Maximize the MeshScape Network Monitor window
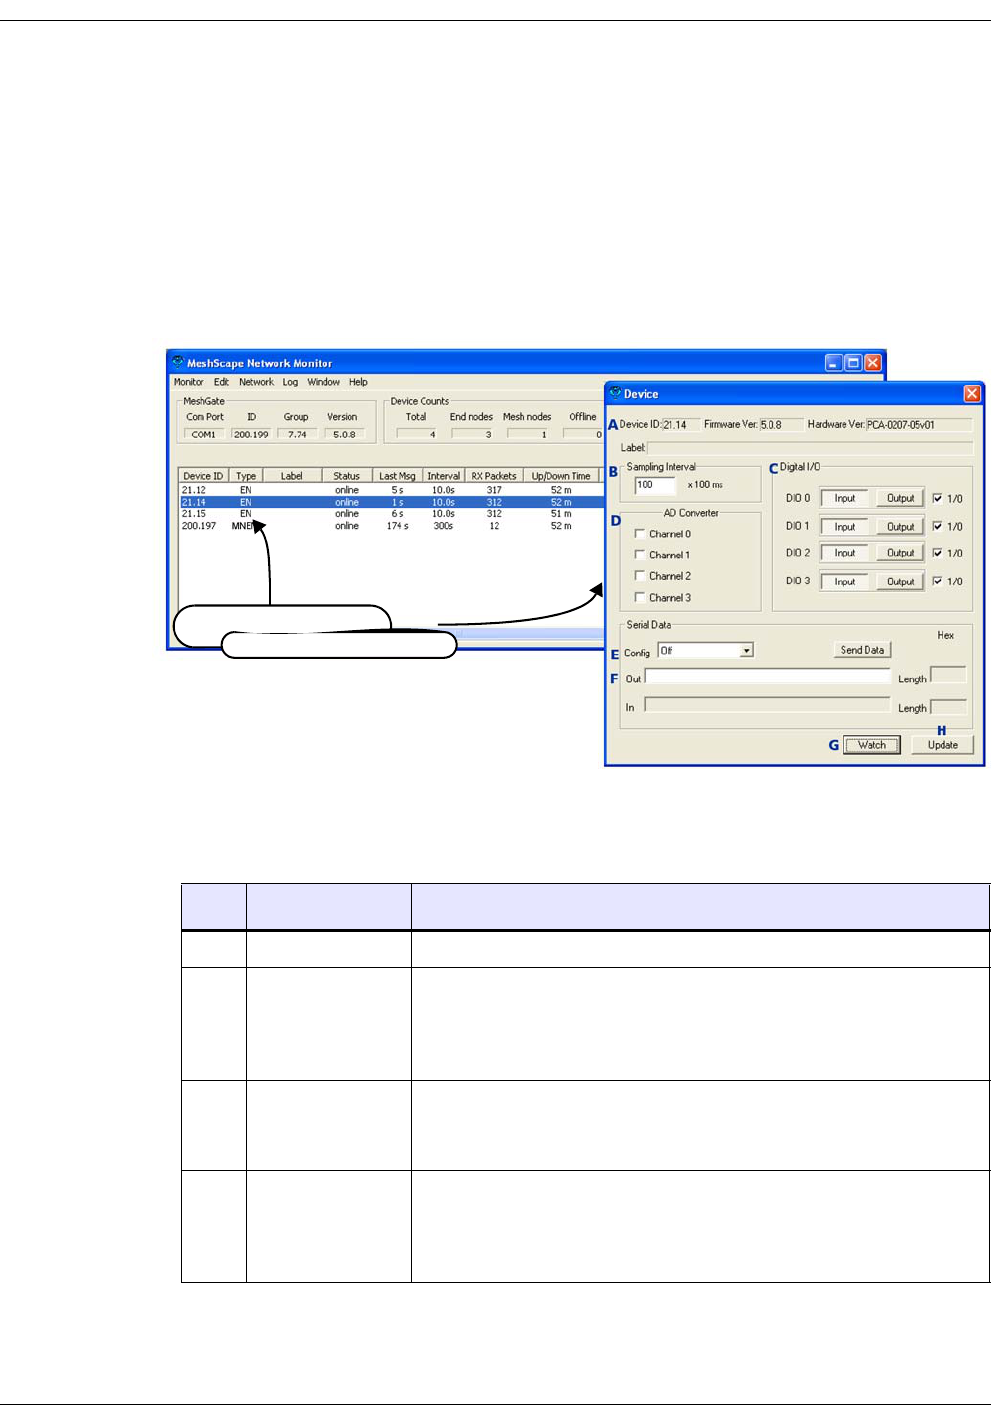 (x=853, y=363)
